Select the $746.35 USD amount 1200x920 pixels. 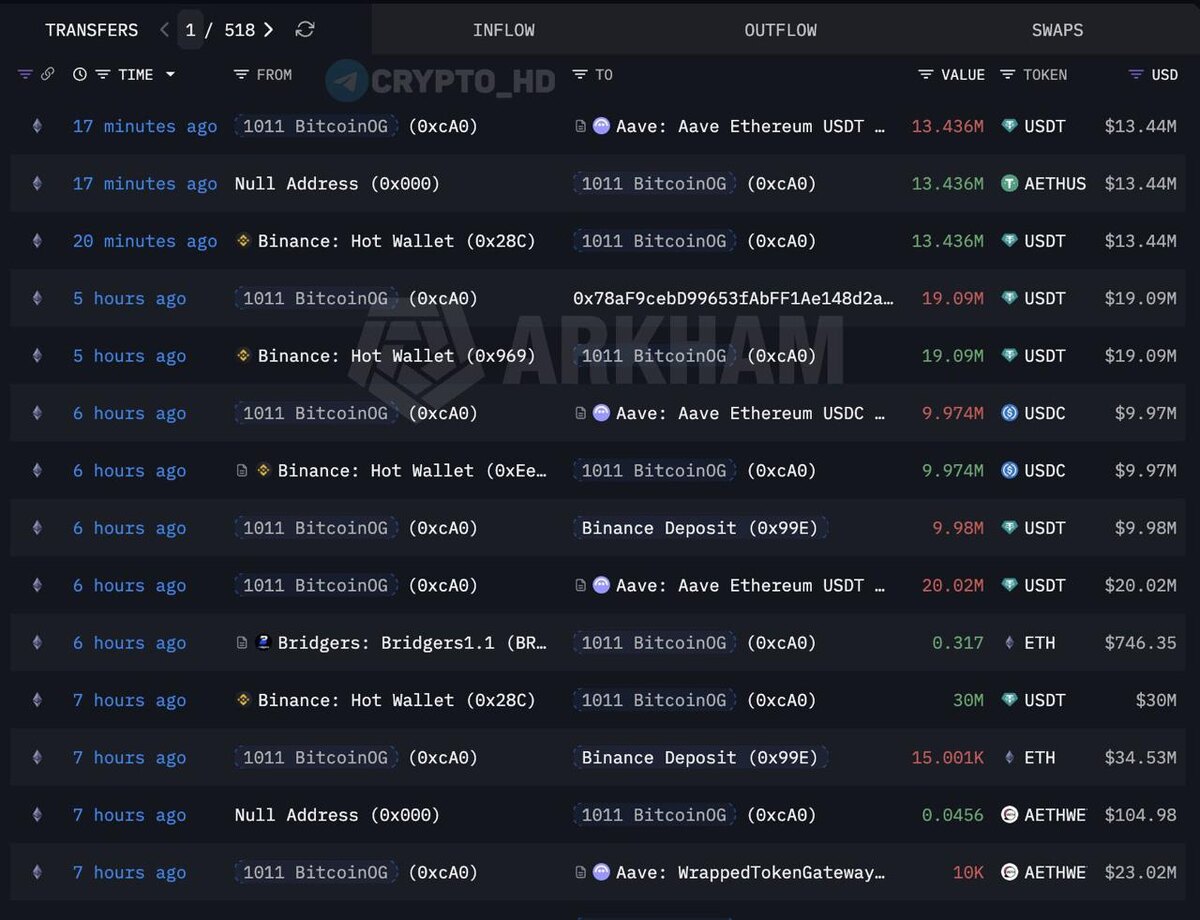click(1140, 643)
